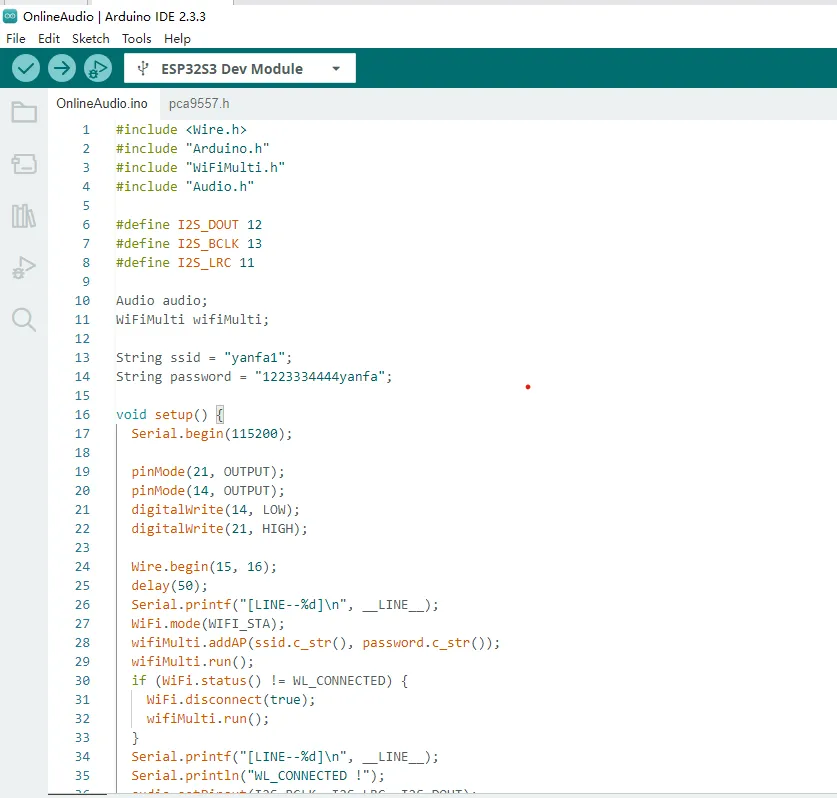
Task: Open the Help menu
Action: (177, 39)
